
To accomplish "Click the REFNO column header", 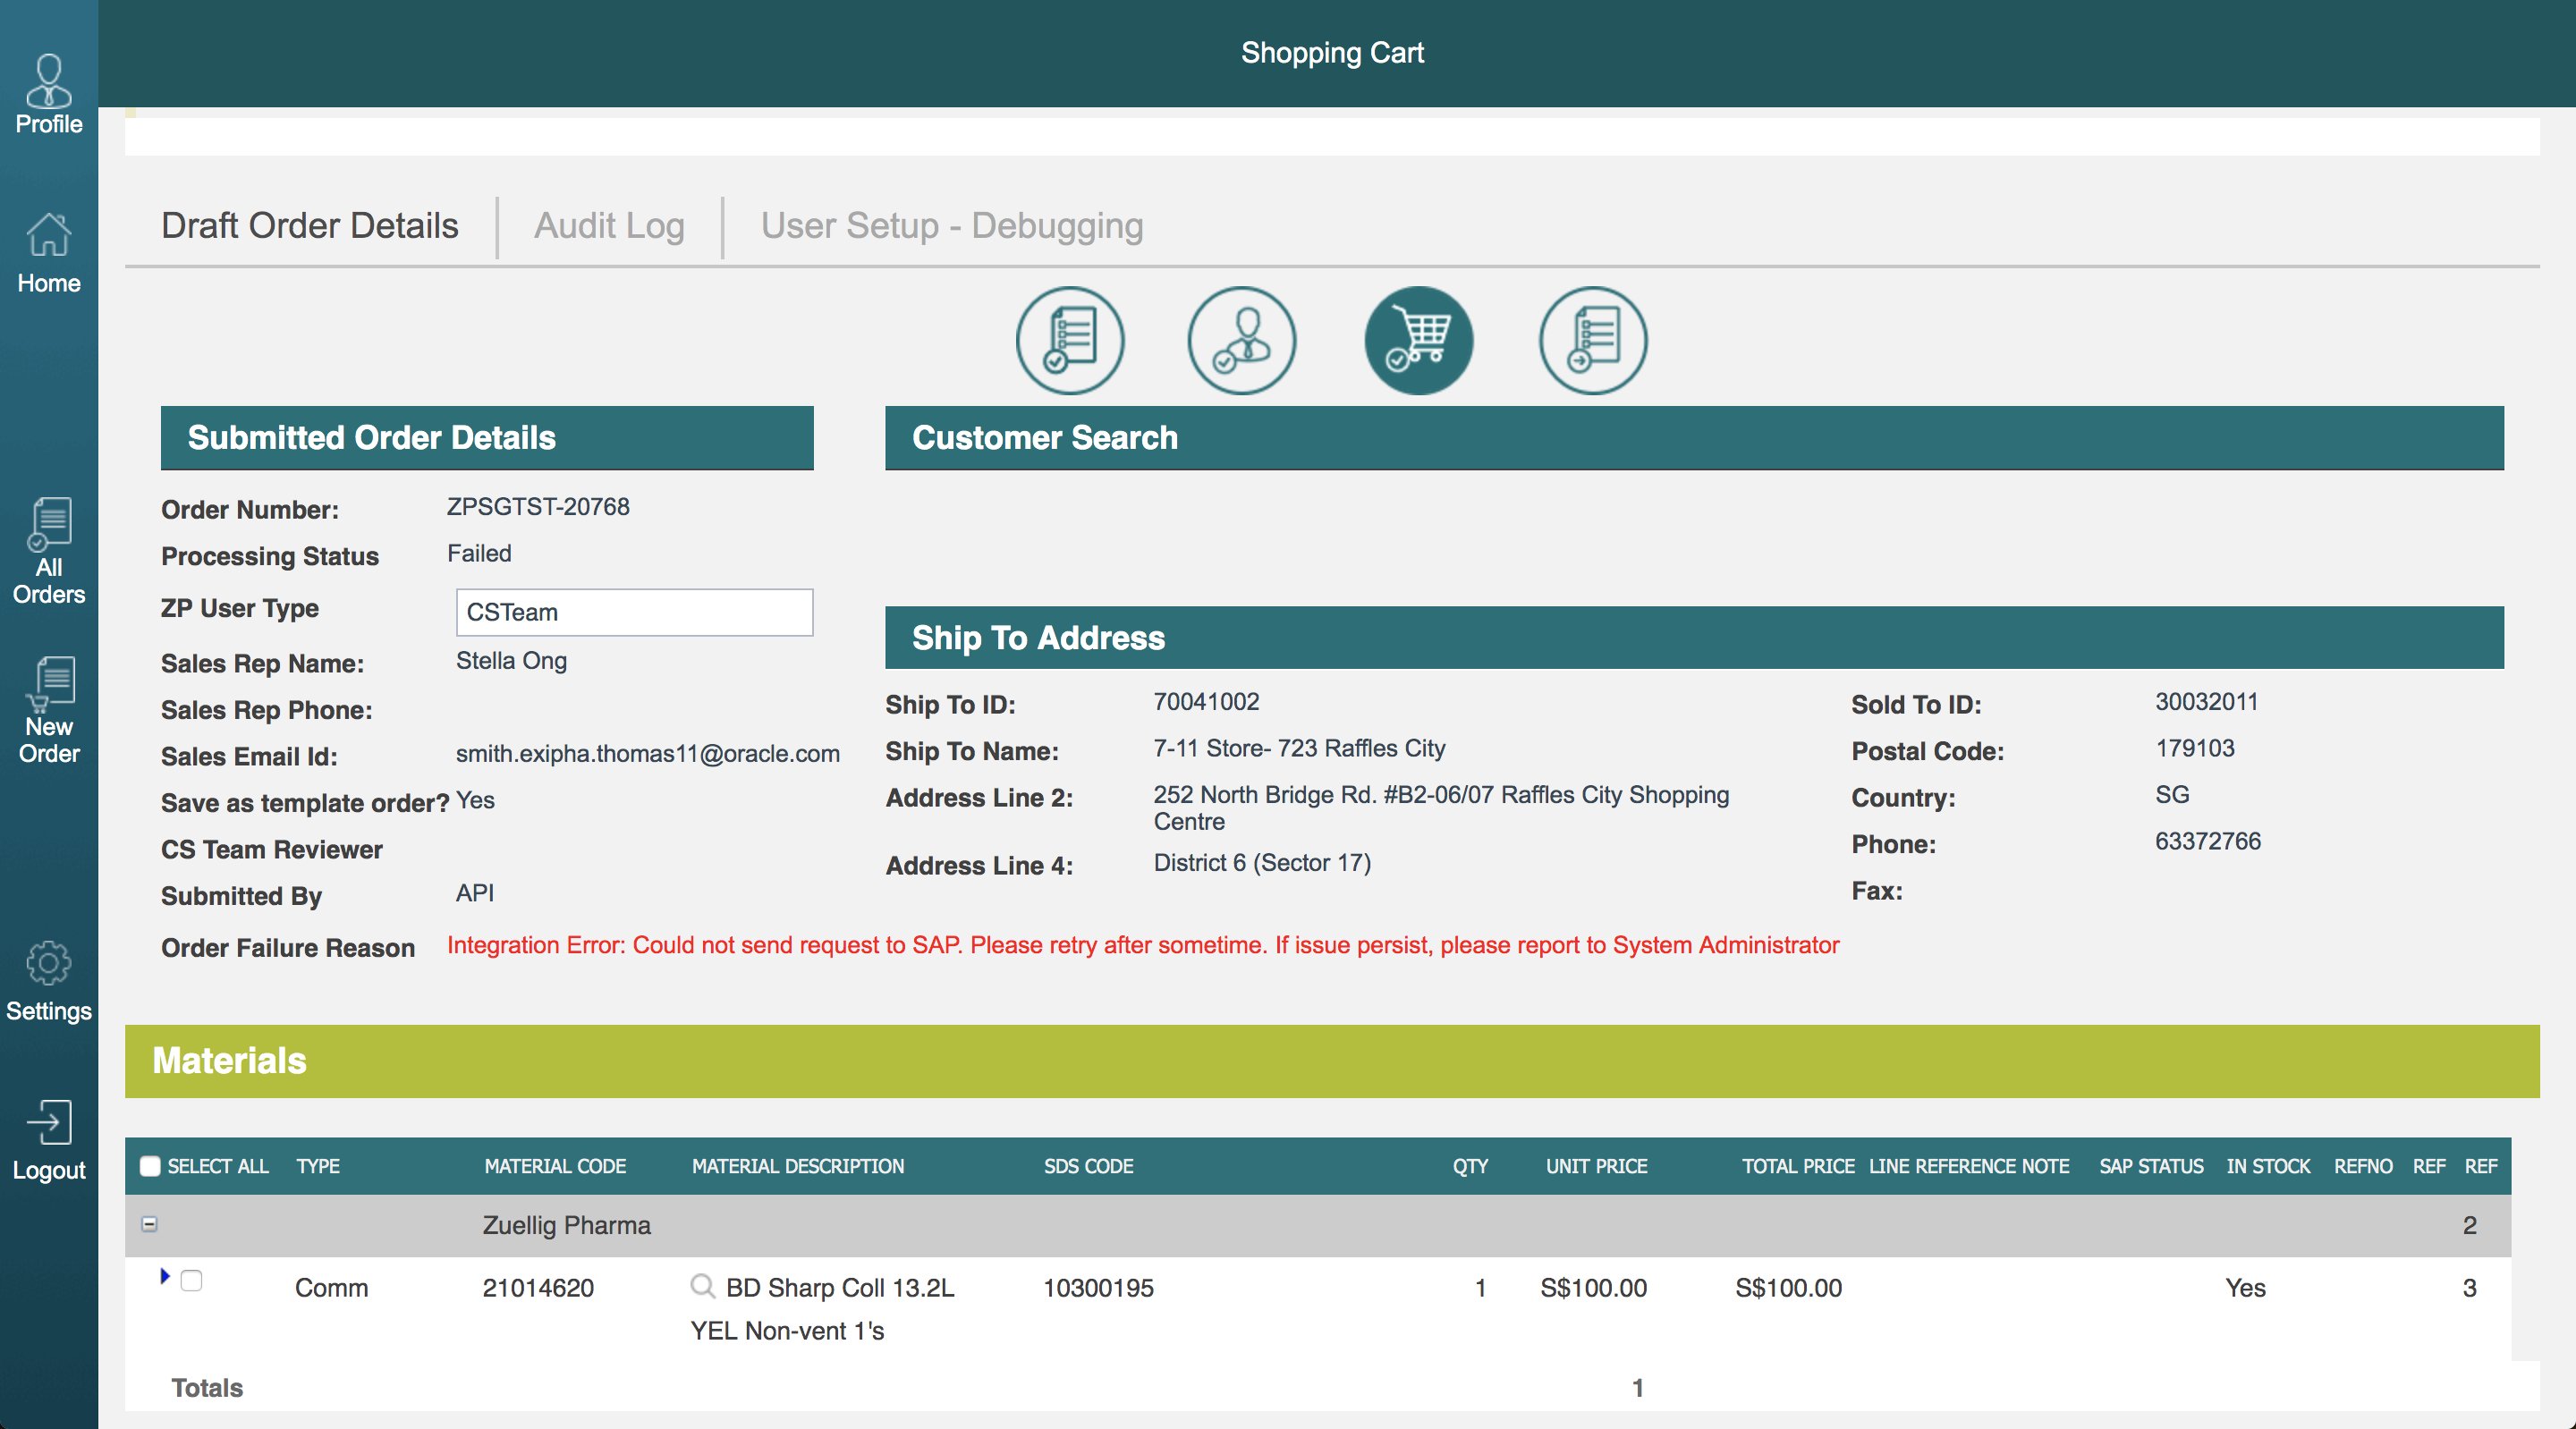I will (2363, 1166).
